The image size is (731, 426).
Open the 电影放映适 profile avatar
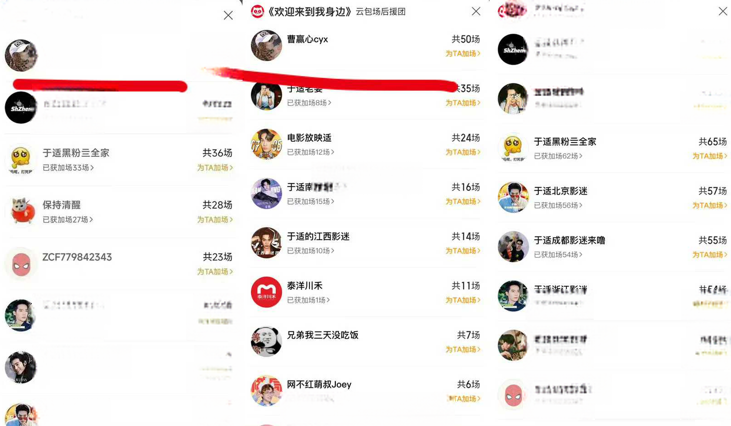pyautogui.click(x=266, y=144)
